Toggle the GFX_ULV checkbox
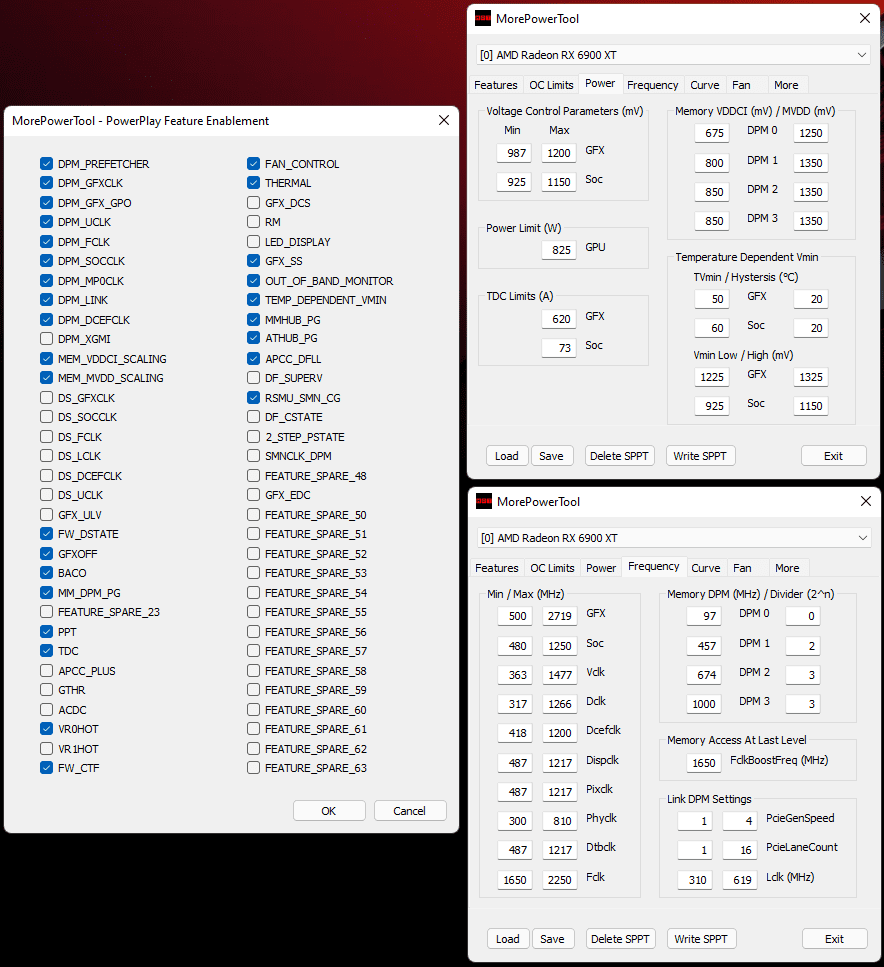The height and width of the screenshot is (967, 884). (x=46, y=514)
